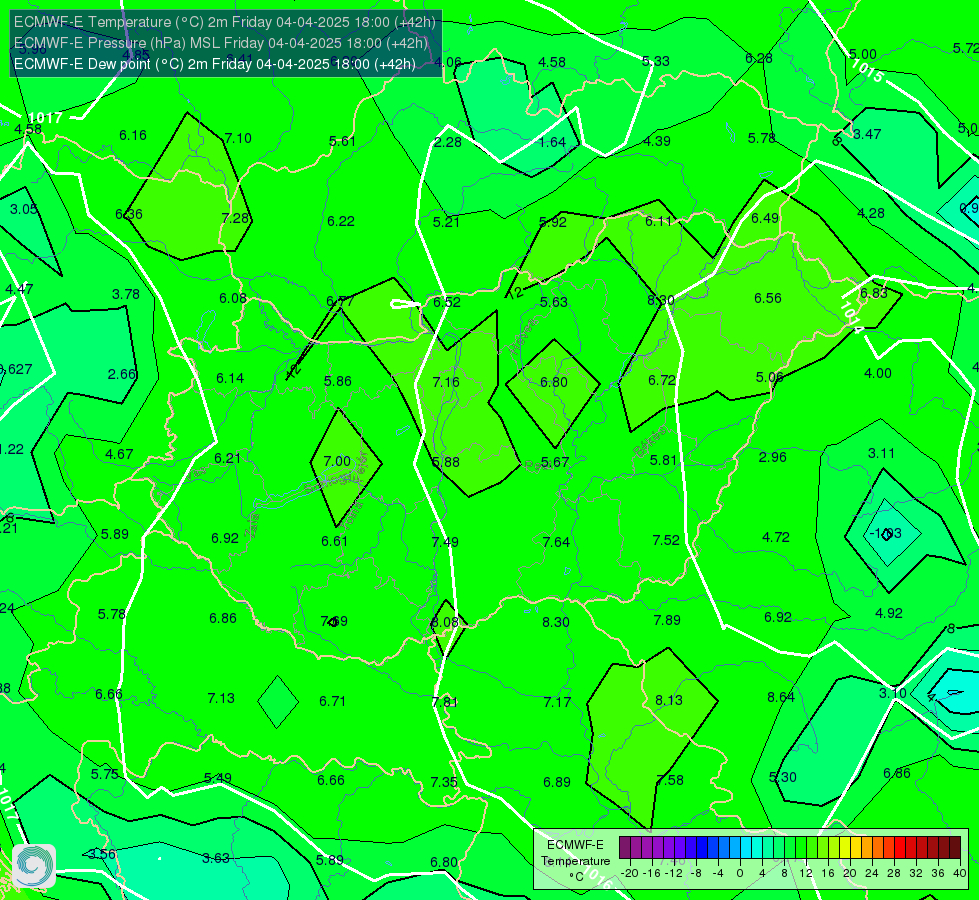This screenshot has width=979, height=900.
Task: Click the grid value 8.13
Action: coord(669,700)
